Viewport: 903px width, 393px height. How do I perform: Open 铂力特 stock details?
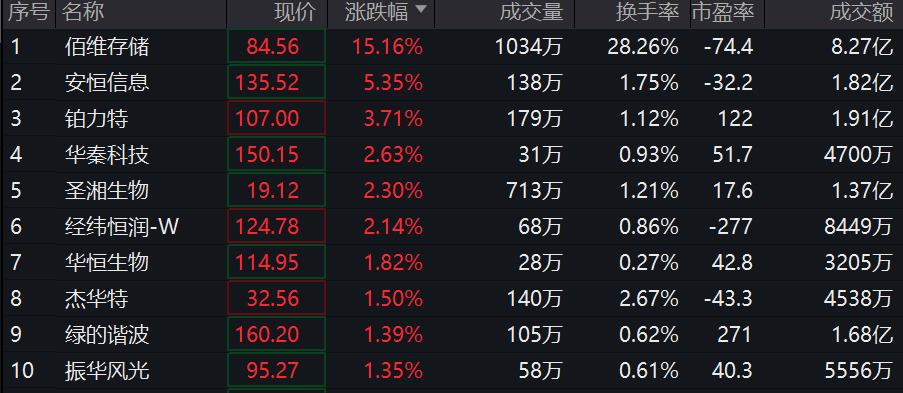point(96,119)
